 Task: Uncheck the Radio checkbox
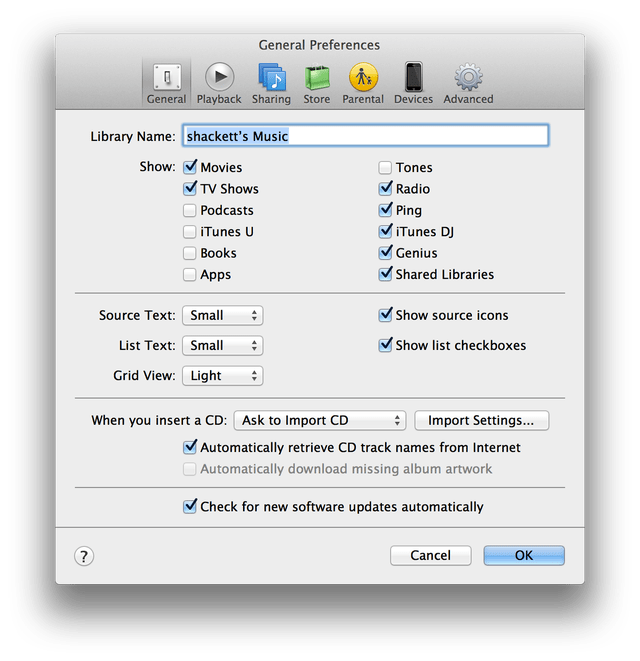pyautogui.click(x=385, y=188)
